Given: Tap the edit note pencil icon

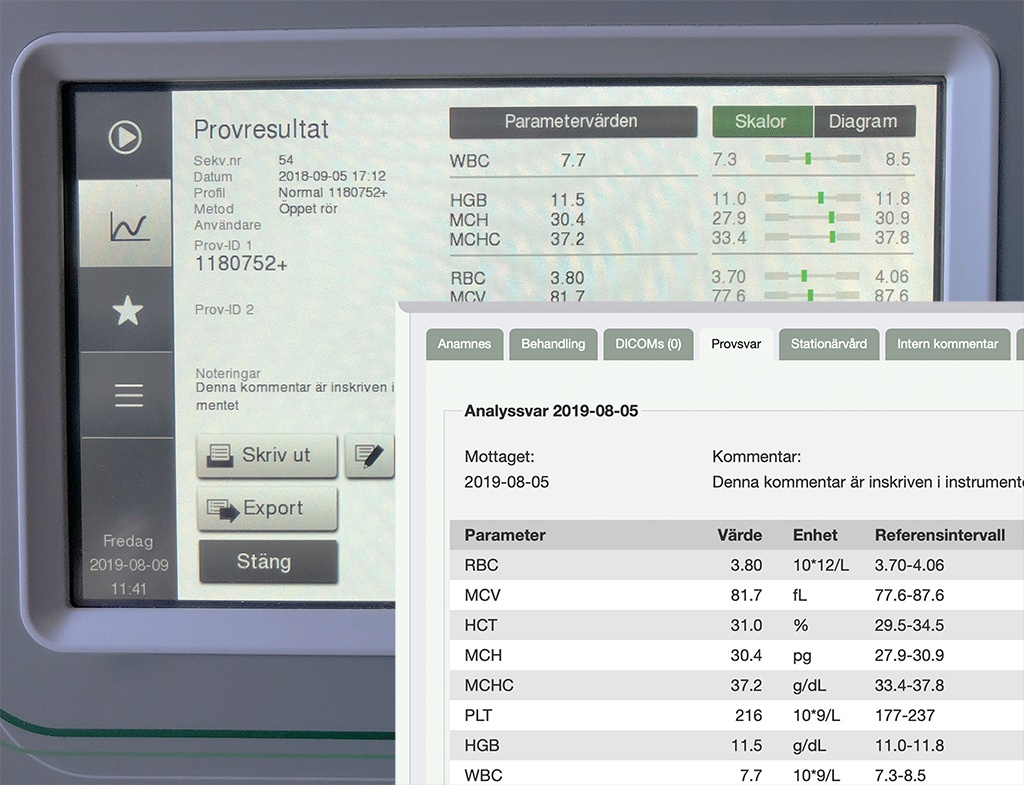Looking at the screenshot, I should [370, 456].
